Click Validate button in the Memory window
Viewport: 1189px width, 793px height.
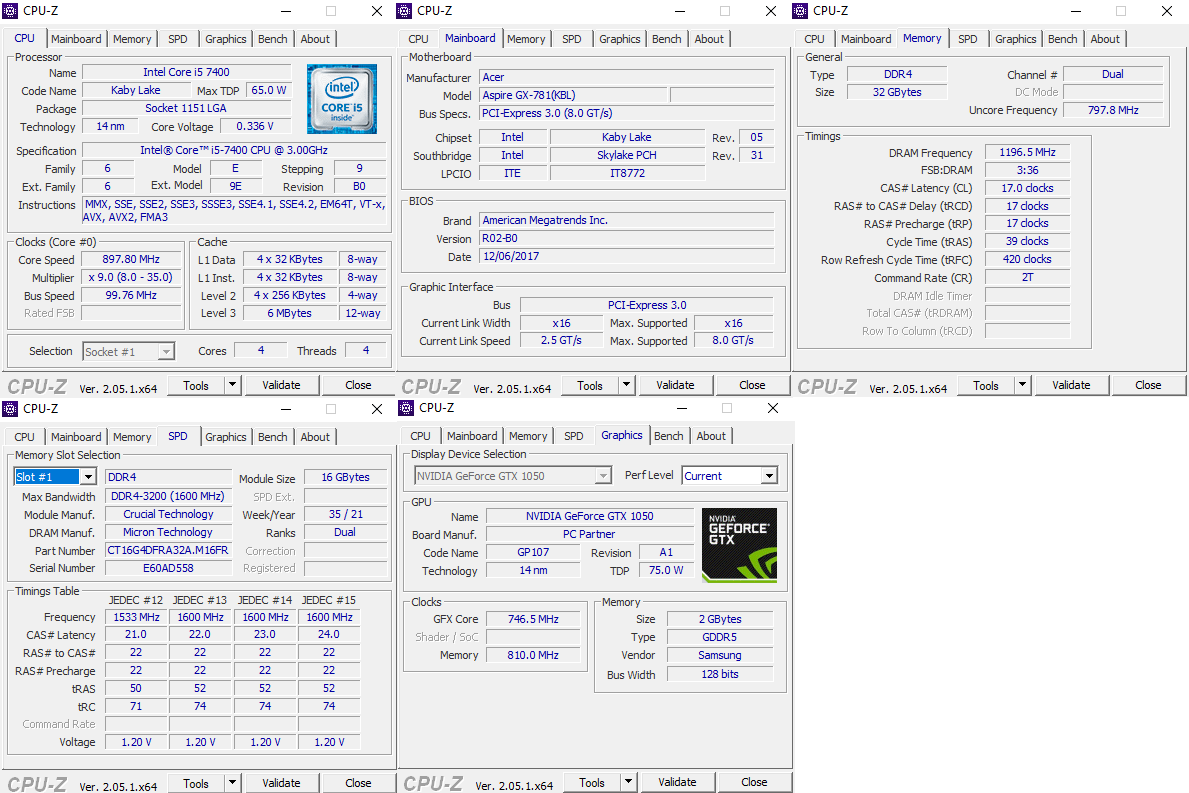coord(1071,385)
